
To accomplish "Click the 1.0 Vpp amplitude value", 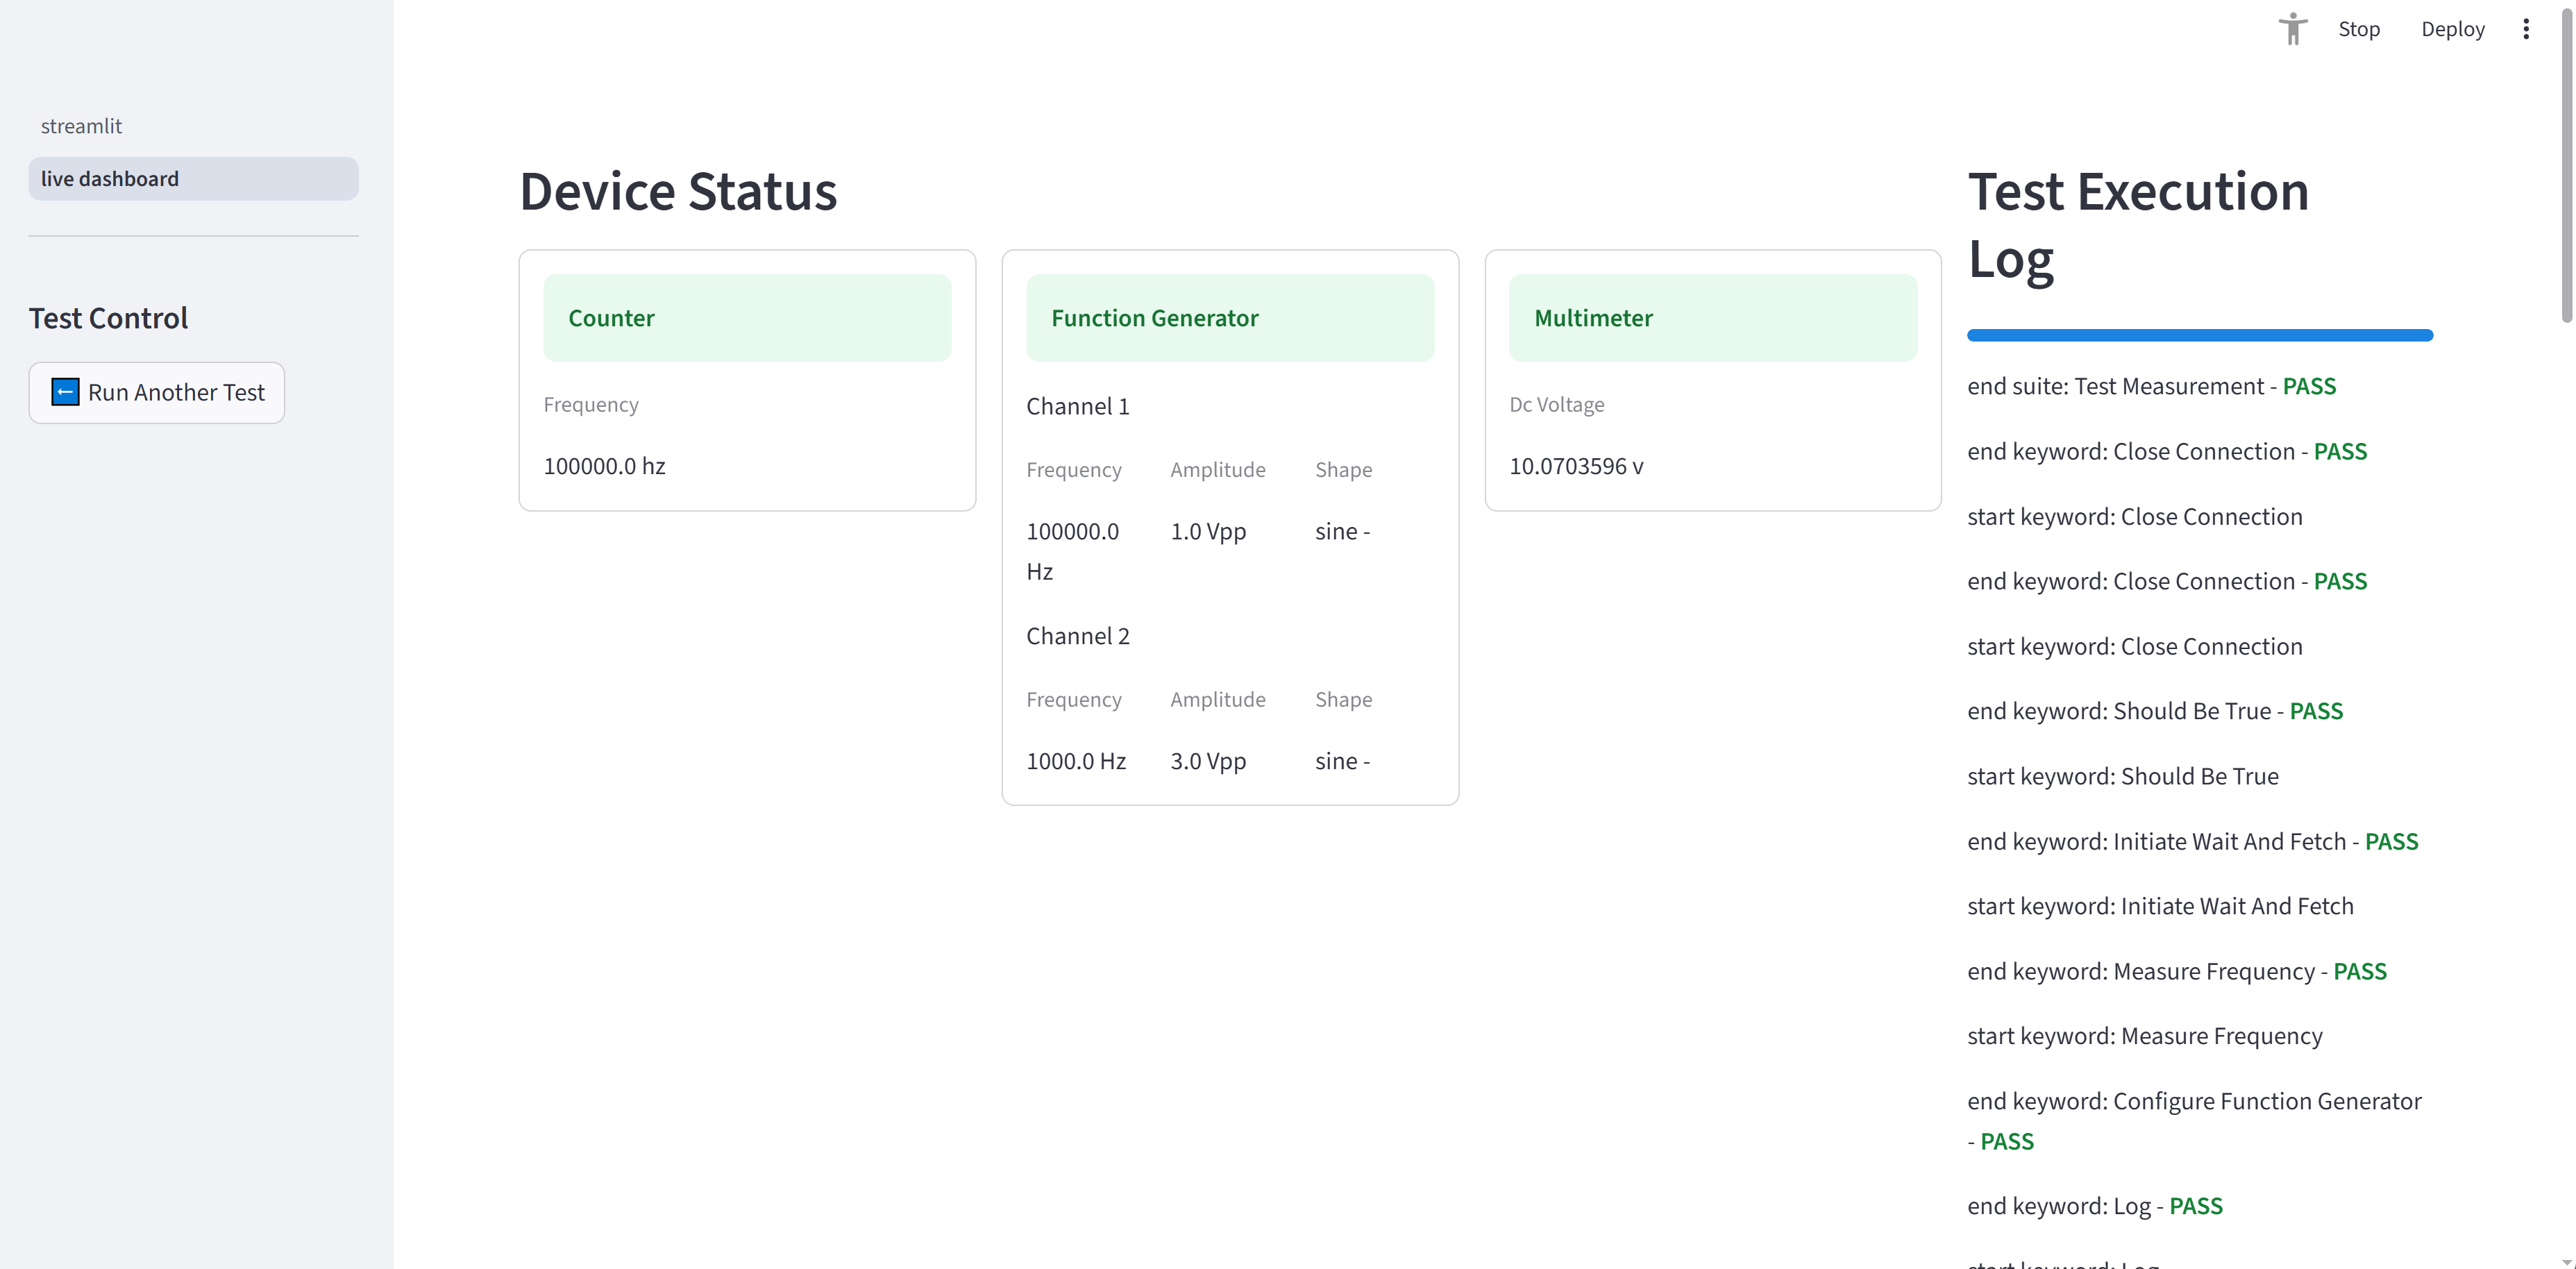I will click(x=1208, y=531).
